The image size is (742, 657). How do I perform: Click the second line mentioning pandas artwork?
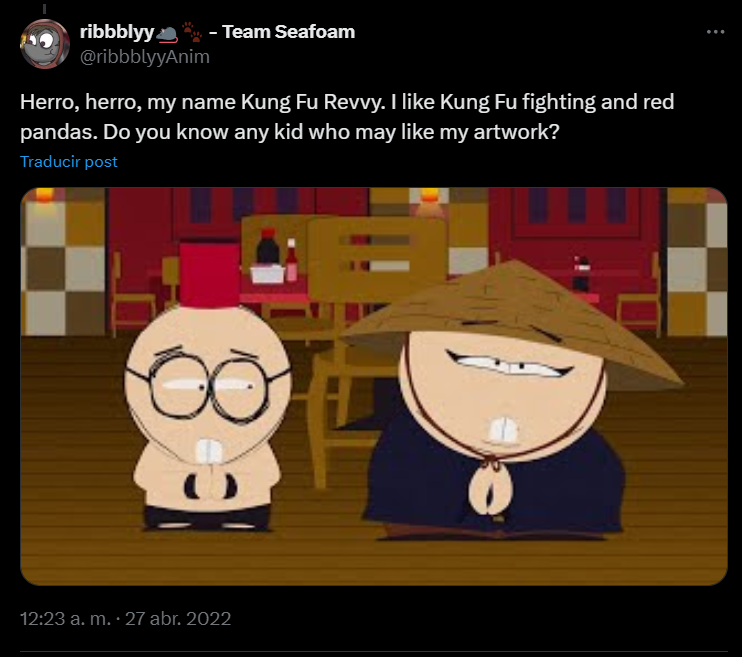pyautogui.click(x=290, y=132)
